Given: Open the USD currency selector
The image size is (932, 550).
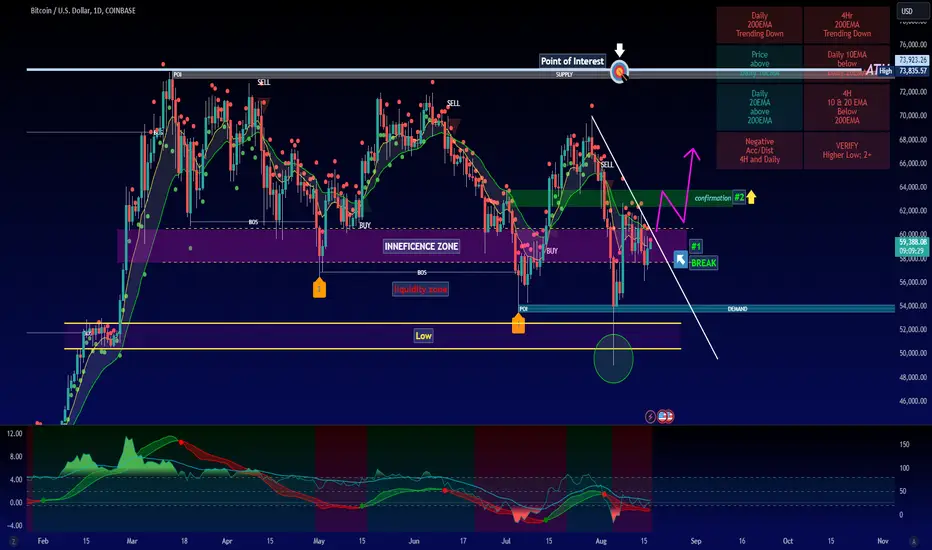Looking at the screenshot, I should pyautogui.click(x=907, y=11).
